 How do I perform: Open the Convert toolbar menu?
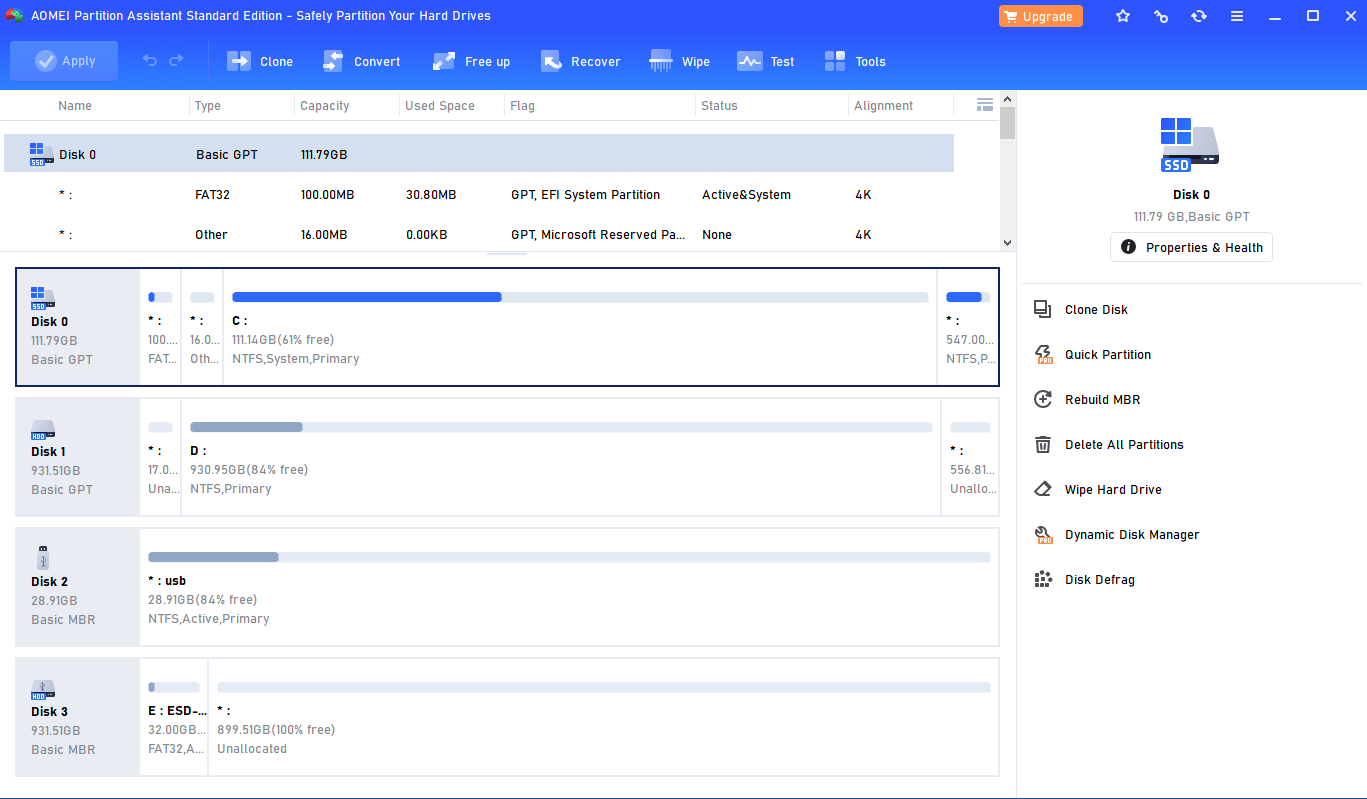[x=362, y=62]
